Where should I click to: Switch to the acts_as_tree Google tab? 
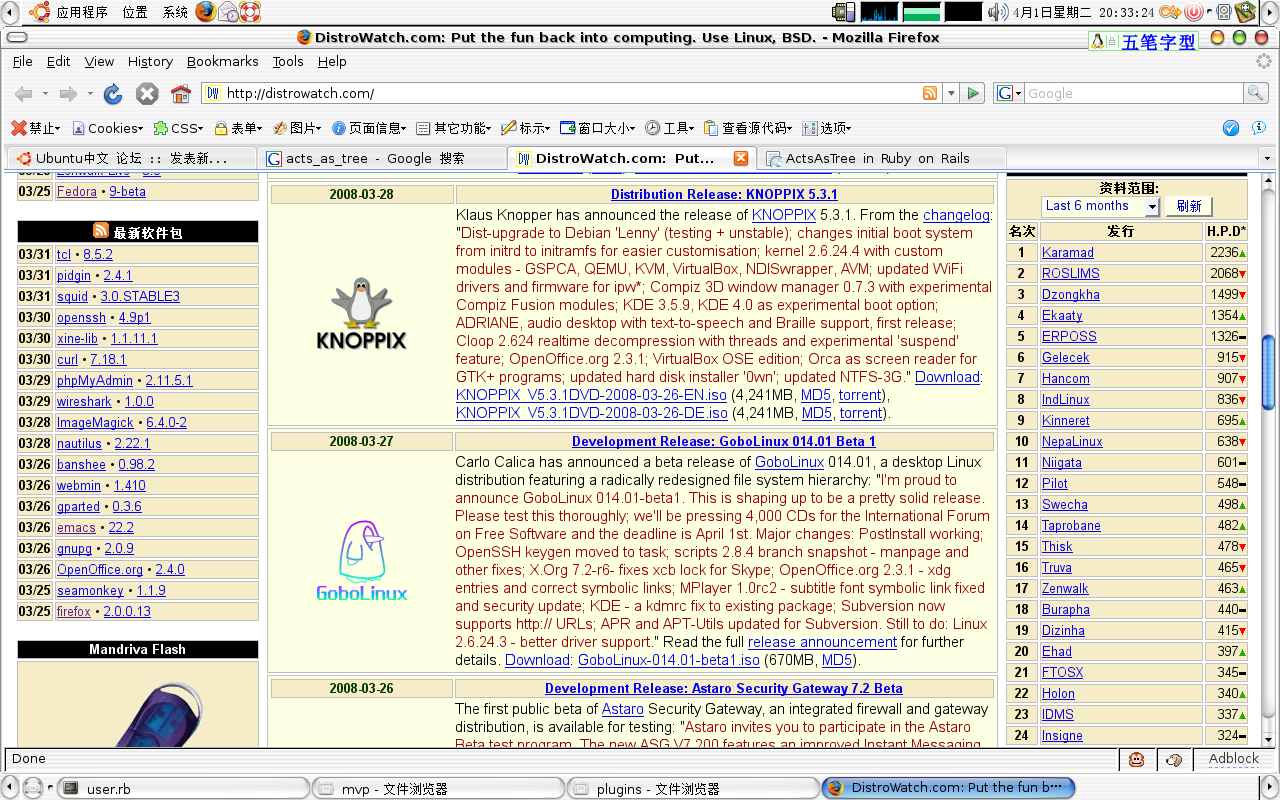coord(382,158)
